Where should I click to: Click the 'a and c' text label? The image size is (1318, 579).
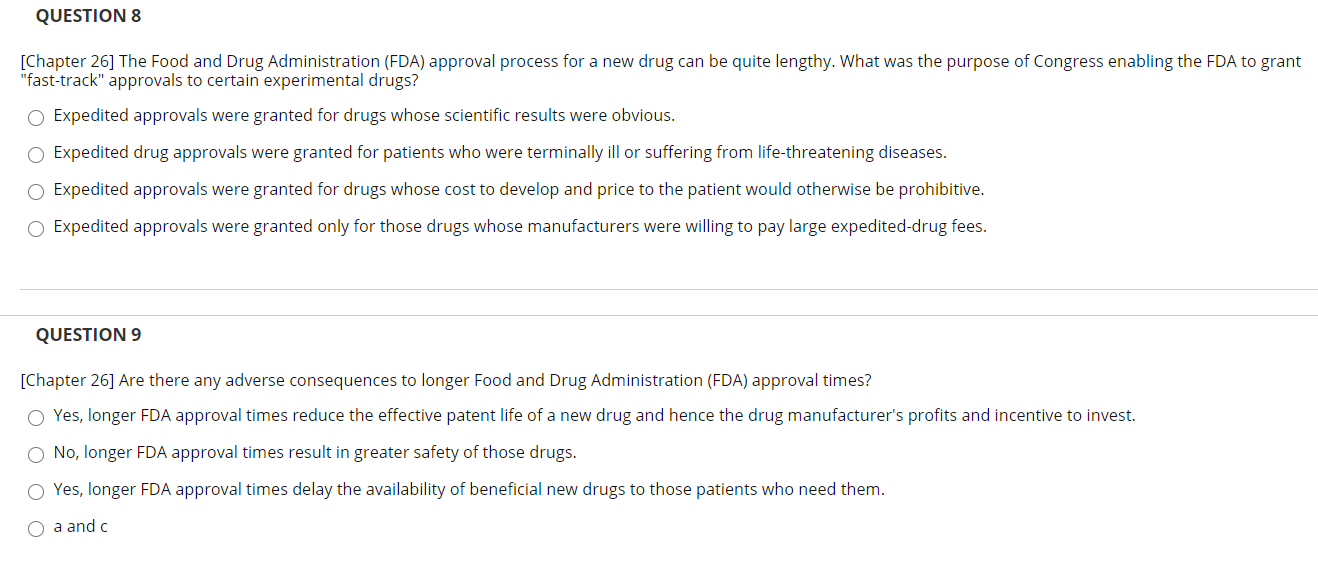point(80,526)
